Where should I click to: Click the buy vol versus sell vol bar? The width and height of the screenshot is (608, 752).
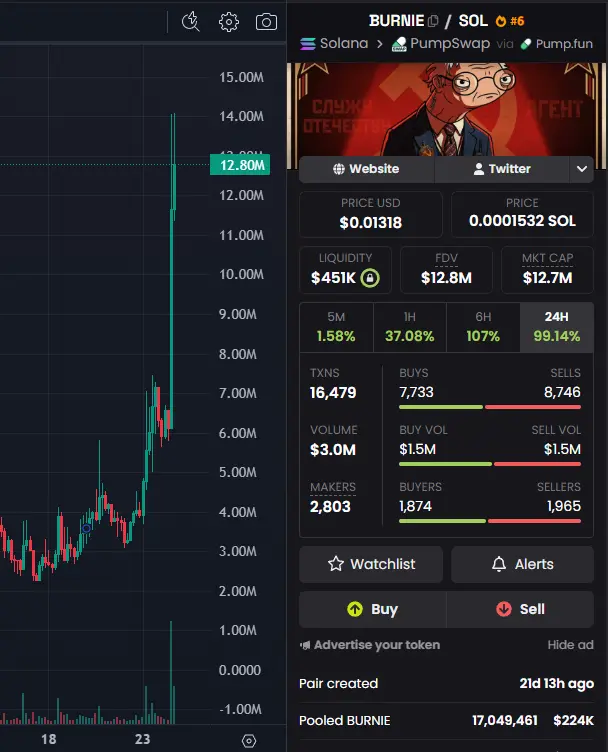(x=490, y=464)
